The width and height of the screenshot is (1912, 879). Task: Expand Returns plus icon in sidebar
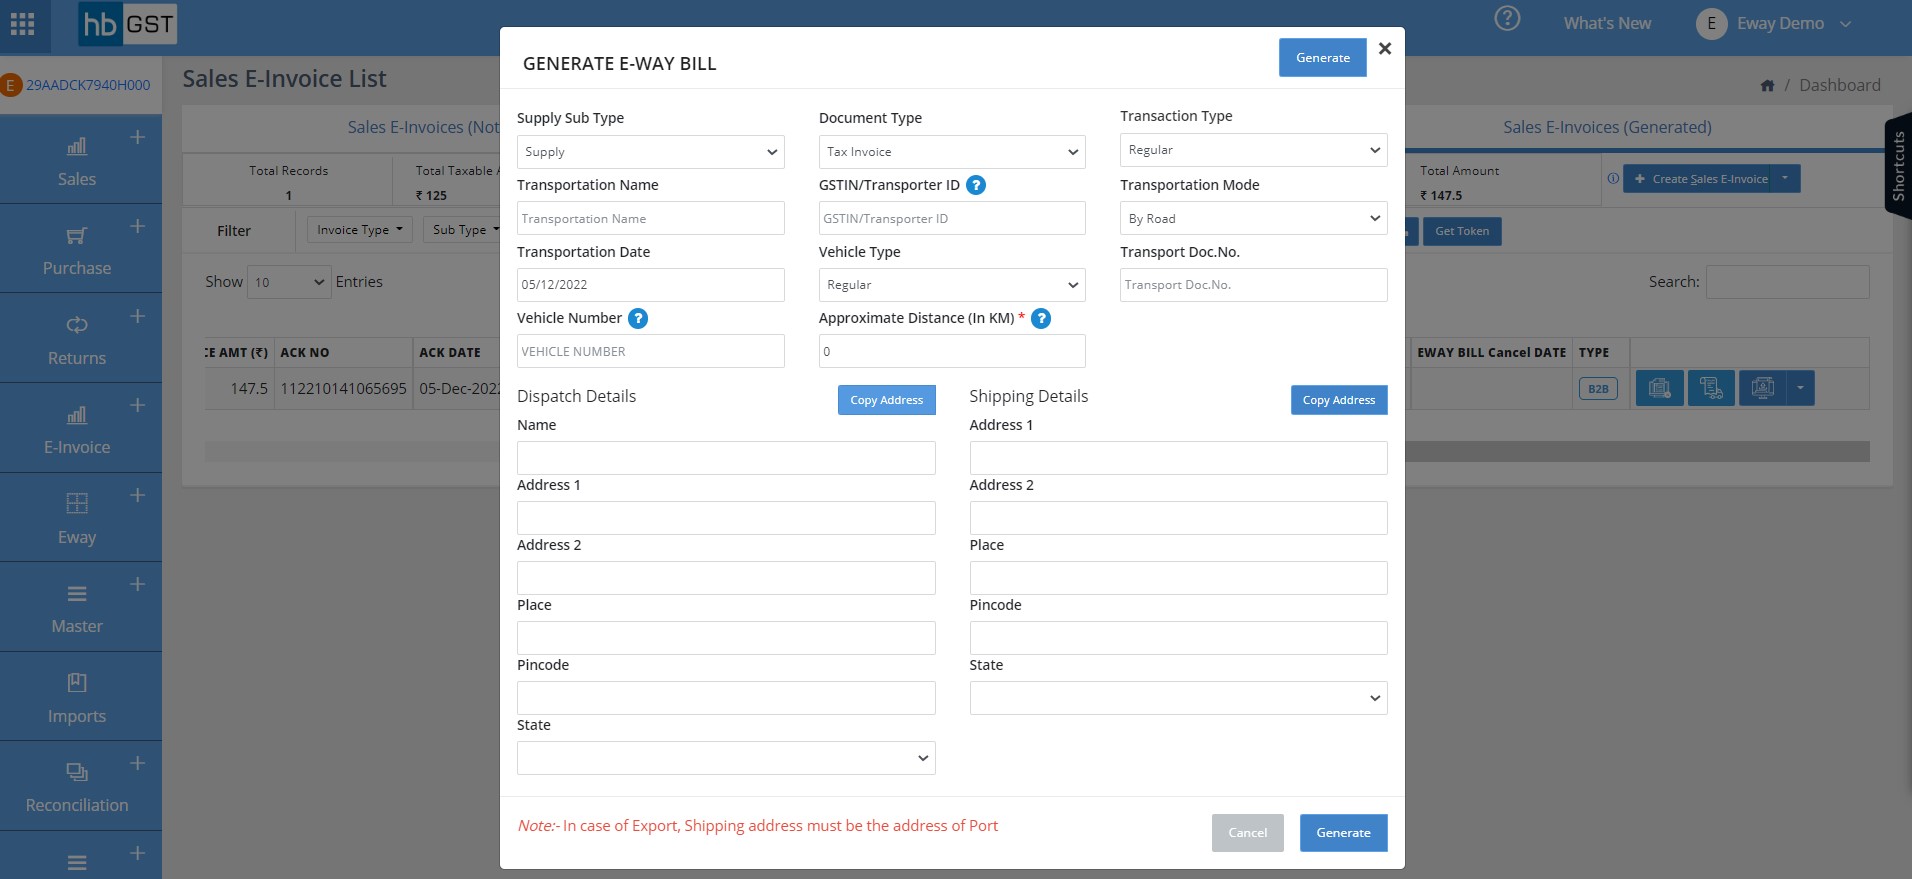[138, 316]
